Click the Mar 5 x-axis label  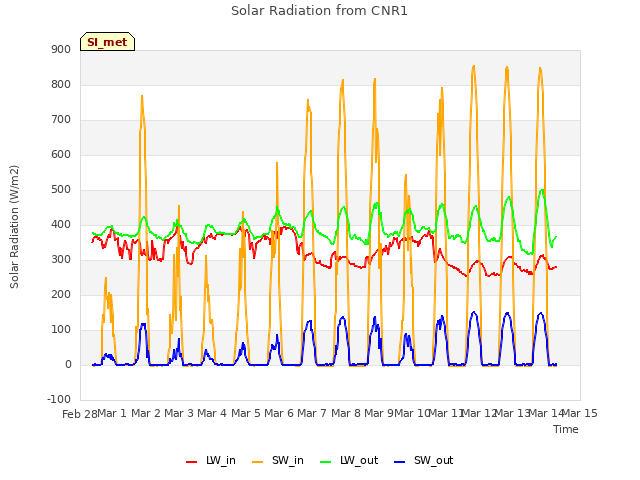(x=246, y=413)
